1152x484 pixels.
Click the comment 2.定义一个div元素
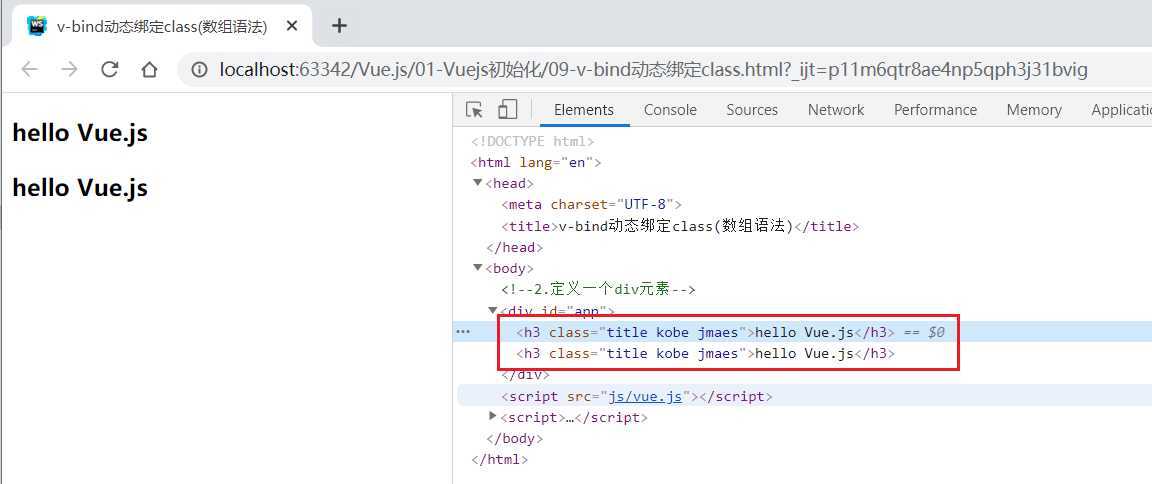[598, 289]
